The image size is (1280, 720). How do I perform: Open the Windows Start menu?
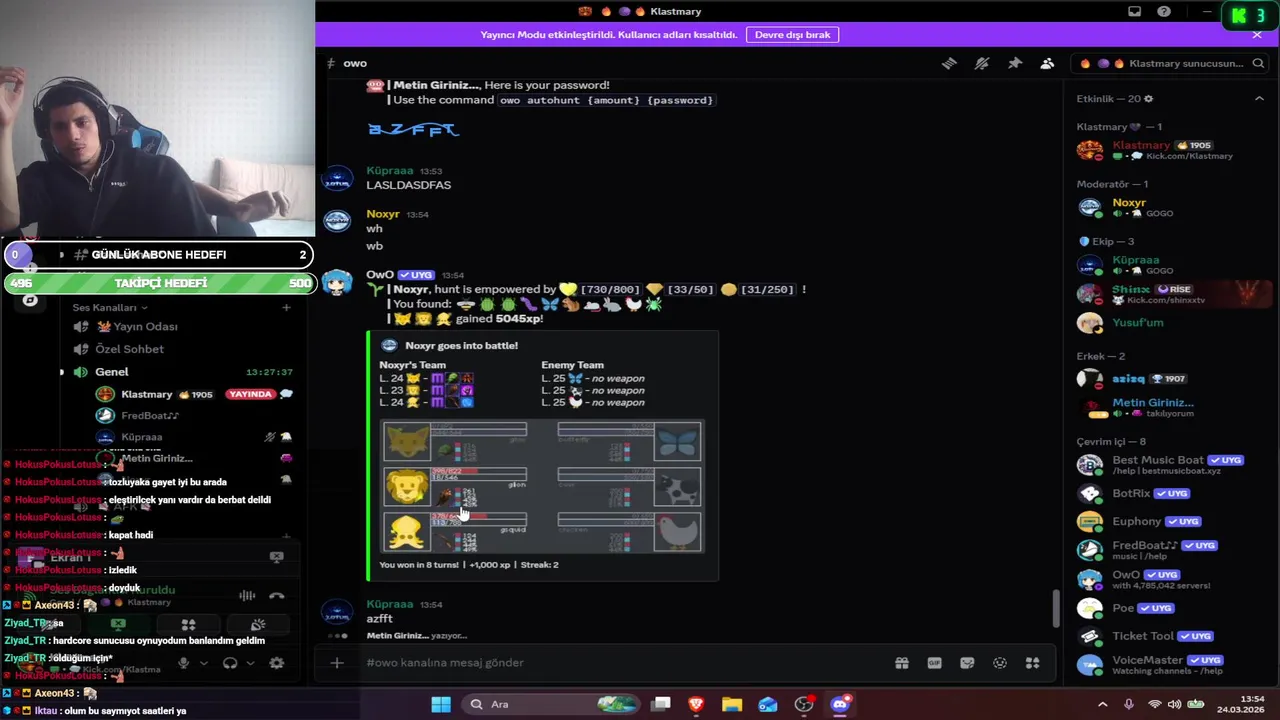441,704
